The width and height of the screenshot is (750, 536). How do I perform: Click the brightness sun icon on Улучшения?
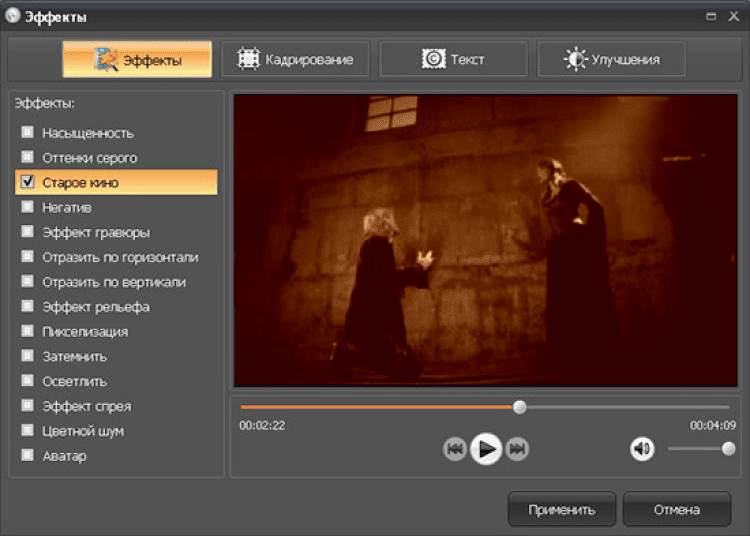pyautogui.click(x=576, y=59)
